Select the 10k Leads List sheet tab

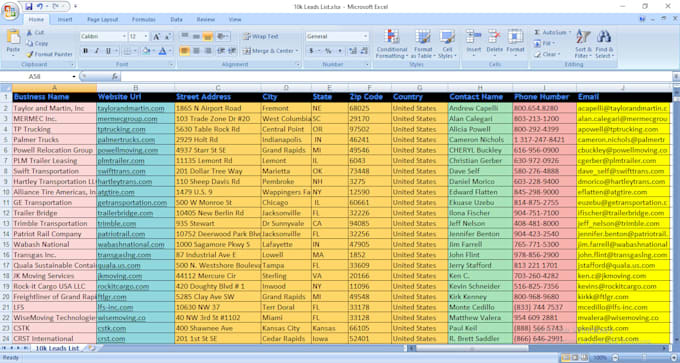click(x=57, y=348)
